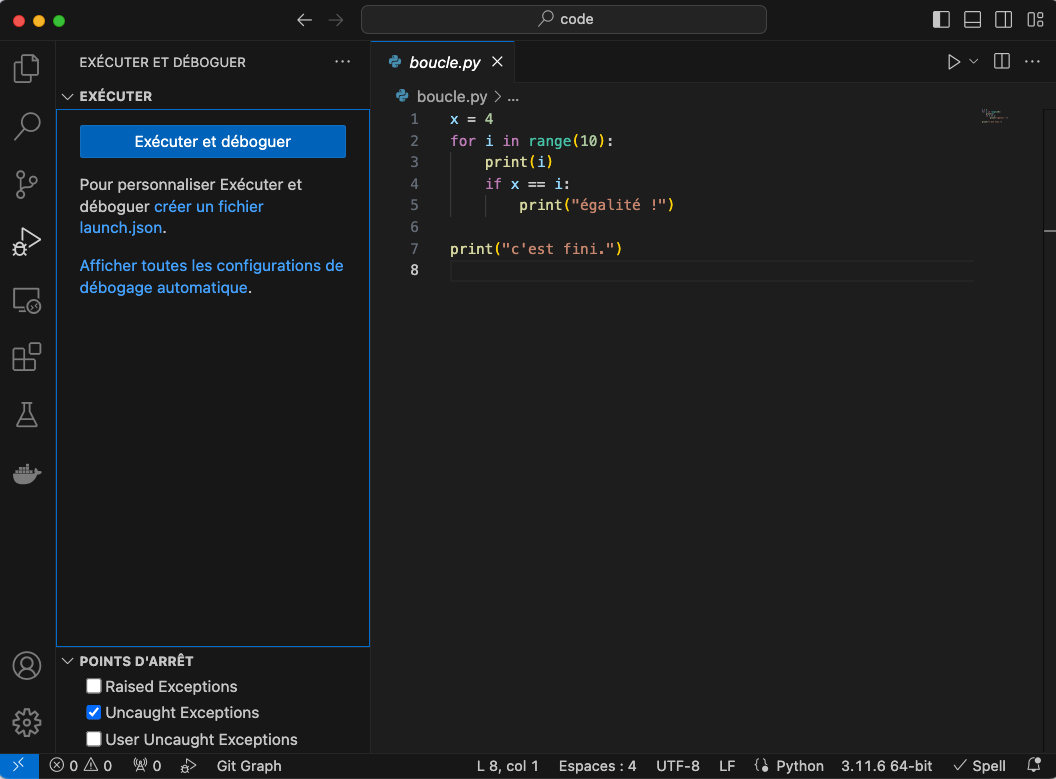The height and width of the screenshot is (779, 1056).
Task: Click the créer un fichier launch.json link
Action: [208, 206]
